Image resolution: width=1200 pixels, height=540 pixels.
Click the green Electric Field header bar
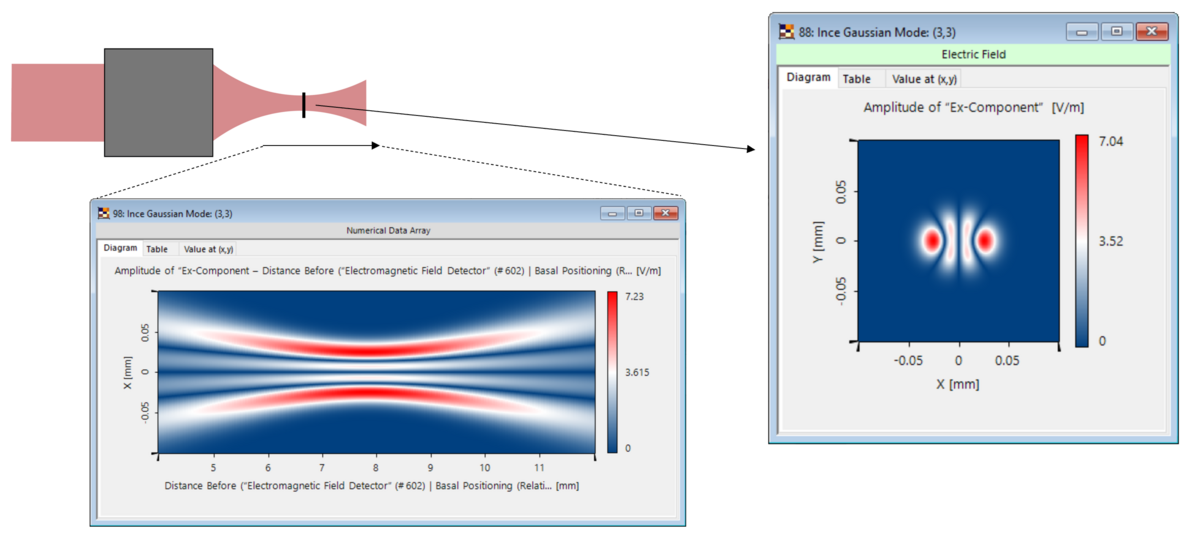tap(973, 54)
